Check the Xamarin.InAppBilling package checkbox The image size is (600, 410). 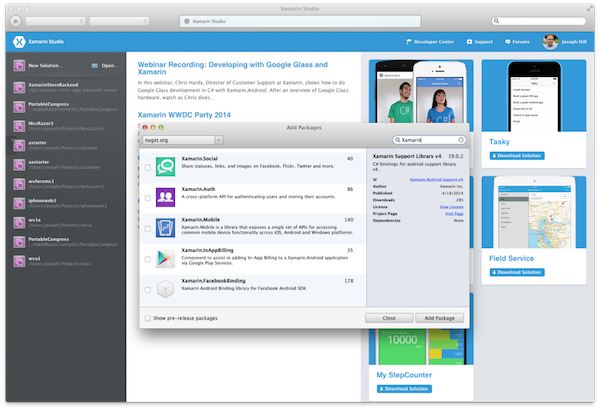148,260
